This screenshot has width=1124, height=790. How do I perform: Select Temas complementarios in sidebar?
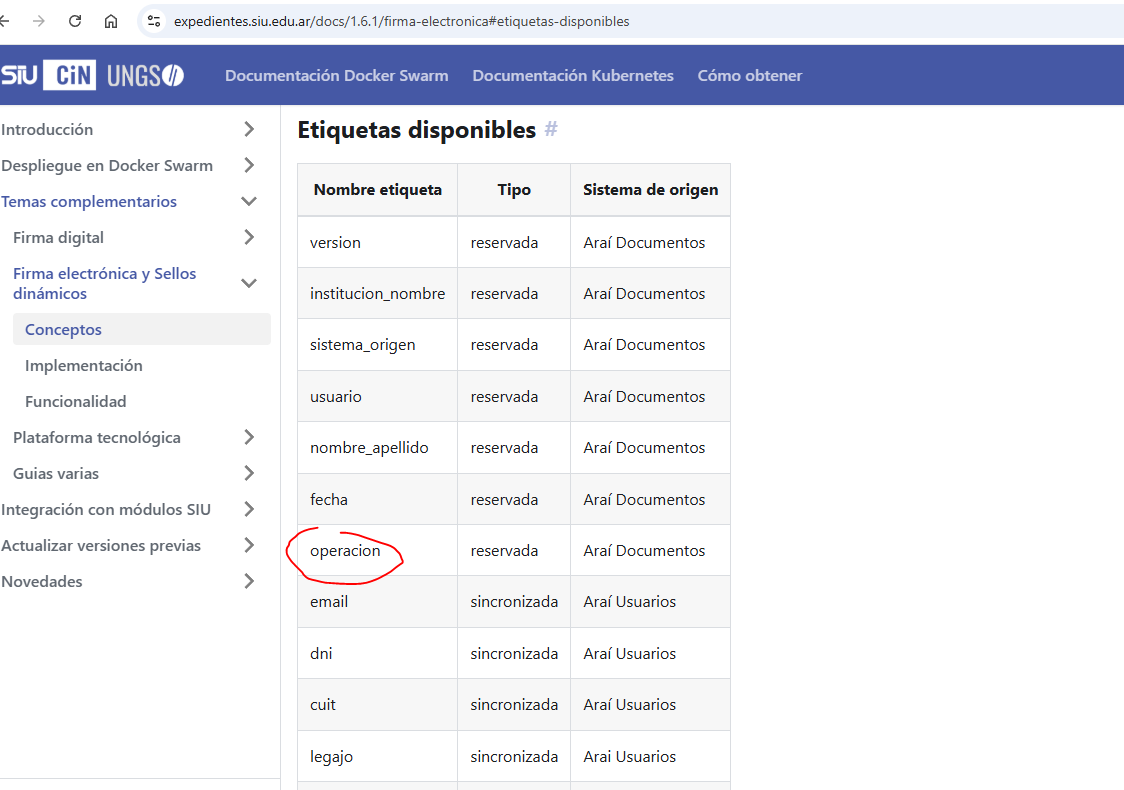coord(89,201)
